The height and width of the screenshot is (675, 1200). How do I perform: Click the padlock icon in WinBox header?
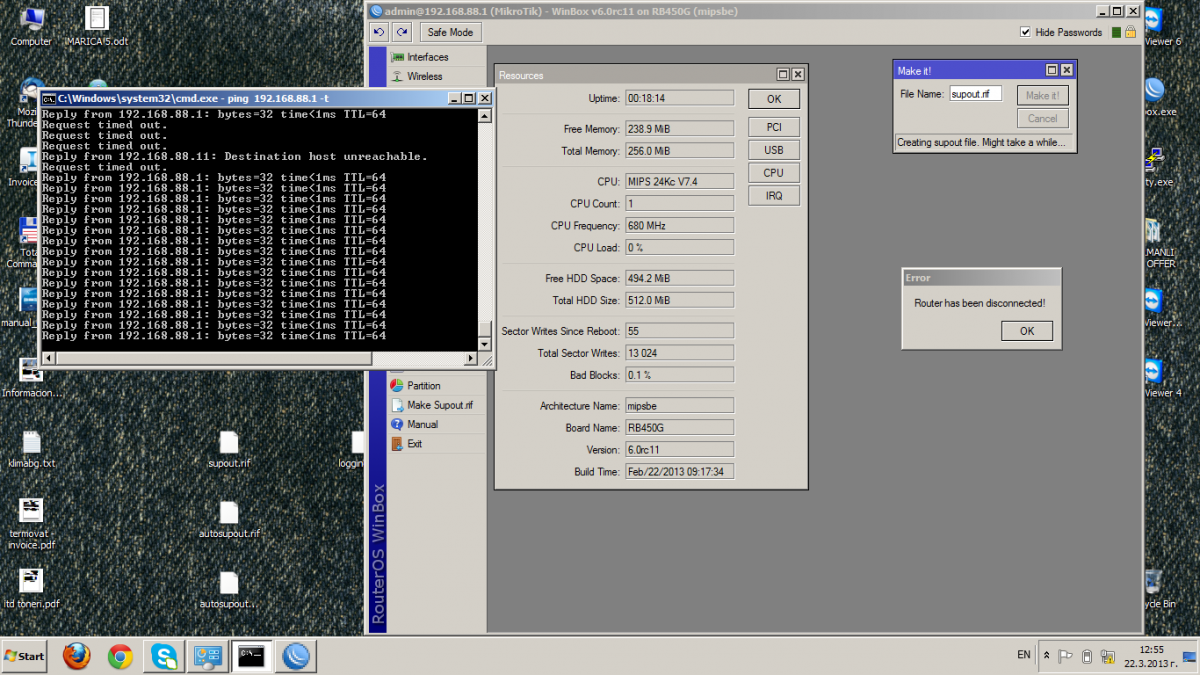coord(1130,32)
